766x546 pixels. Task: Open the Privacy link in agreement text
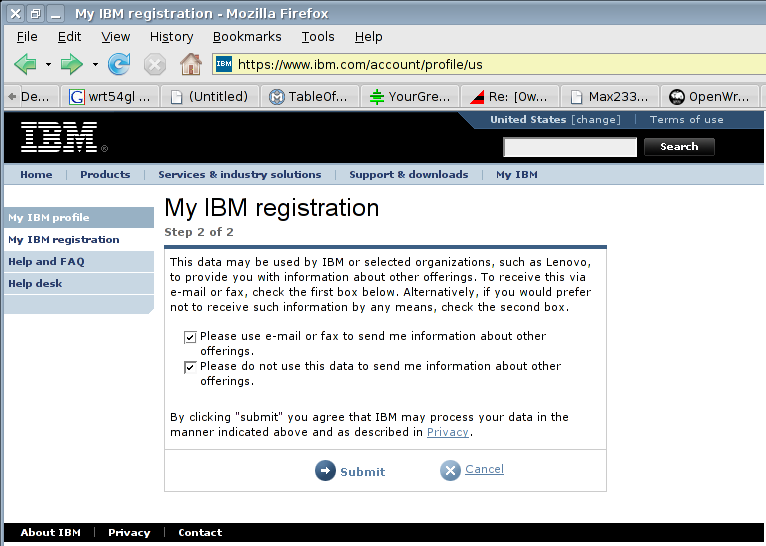click(x=447, y=432)
